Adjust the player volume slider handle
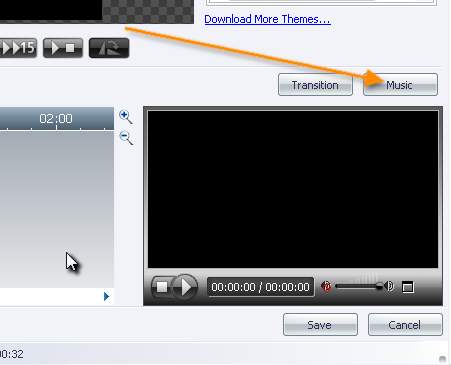451x365 pixels. click(379, 286)
